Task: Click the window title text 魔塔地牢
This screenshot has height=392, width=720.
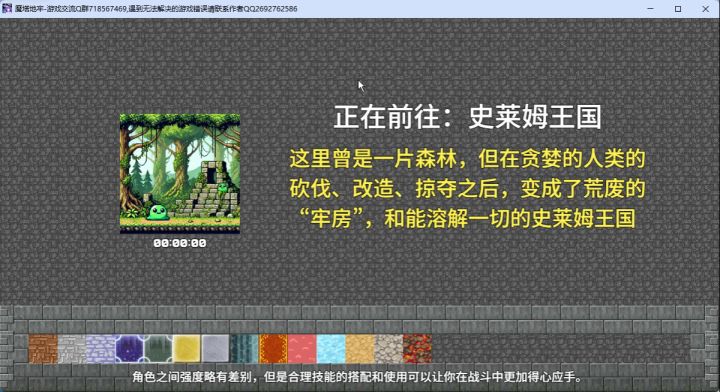Action: coord(156,8)
